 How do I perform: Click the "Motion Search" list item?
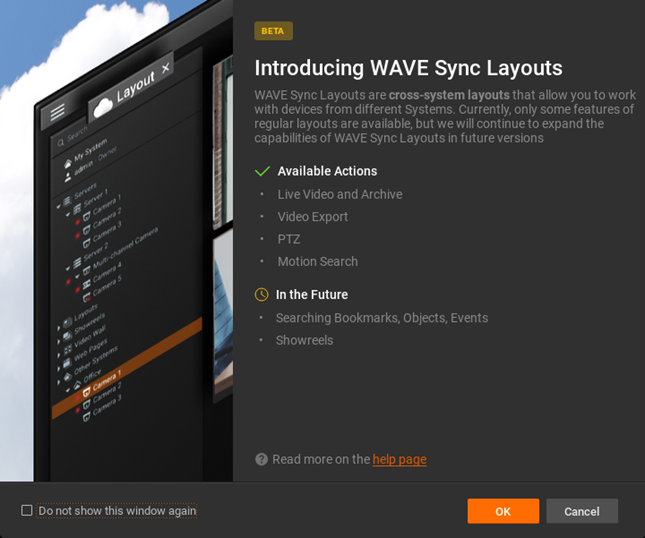pyautogui.click(x=318, y=262)
